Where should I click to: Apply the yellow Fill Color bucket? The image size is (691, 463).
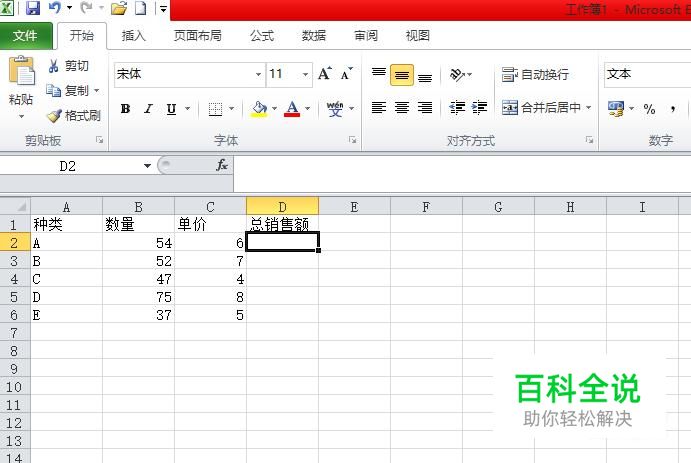(x=259, y=108)
